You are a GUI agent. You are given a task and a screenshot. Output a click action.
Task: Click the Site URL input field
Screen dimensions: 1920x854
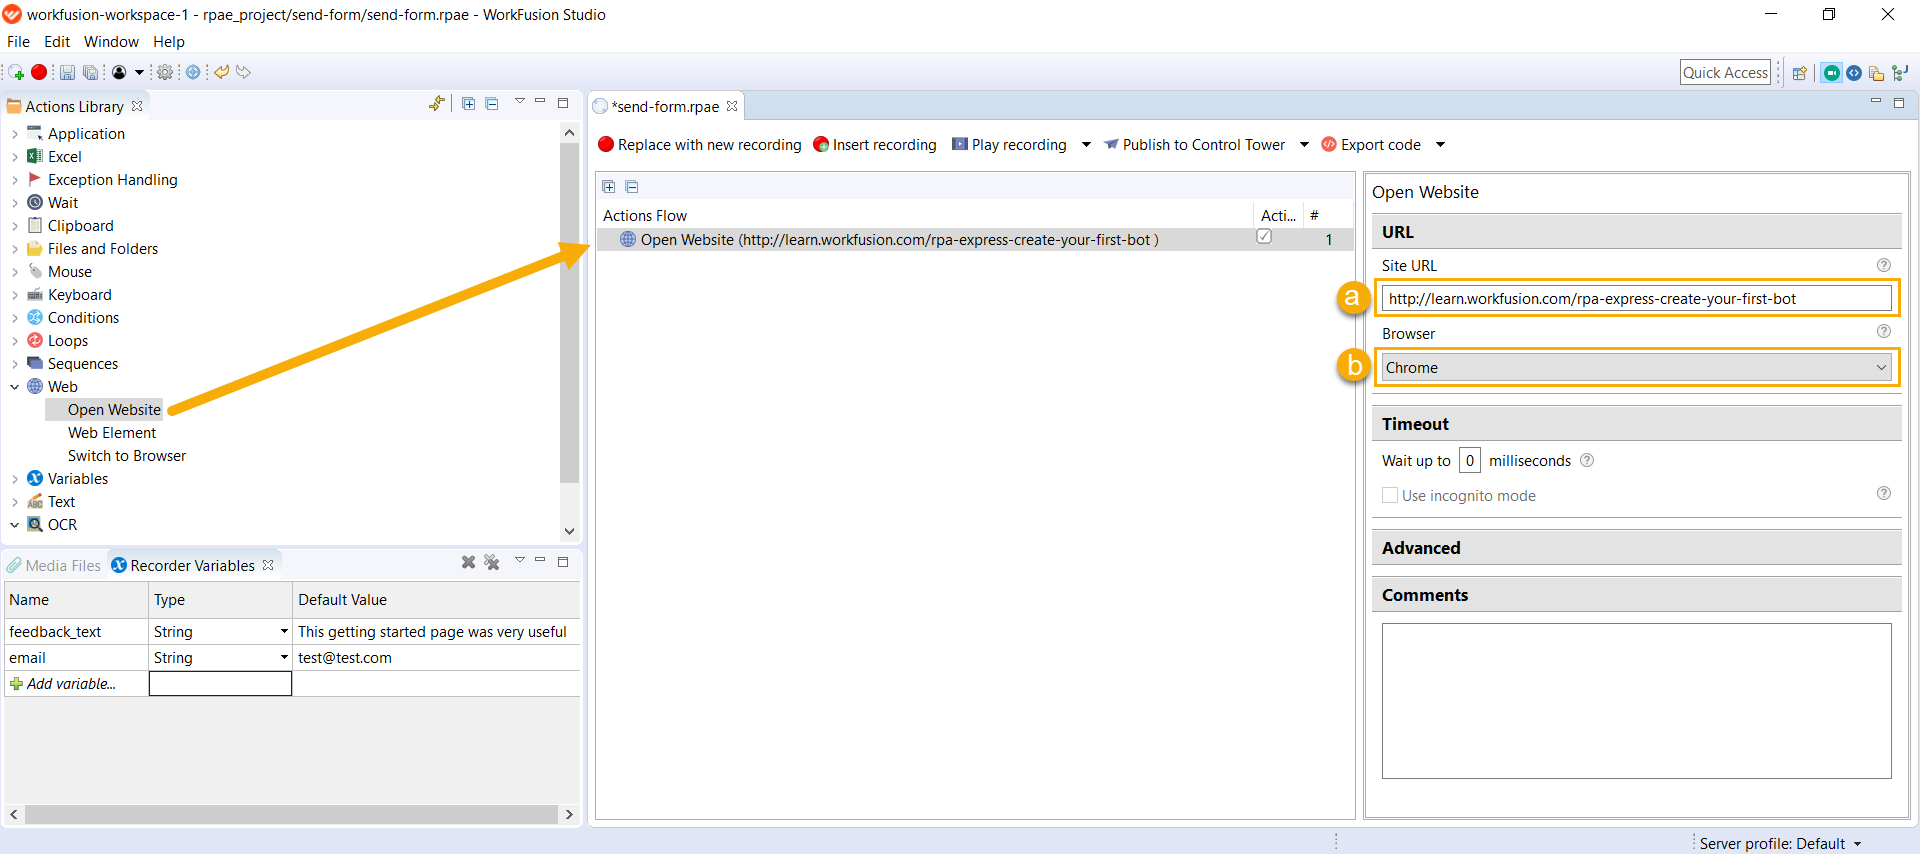1636,298
